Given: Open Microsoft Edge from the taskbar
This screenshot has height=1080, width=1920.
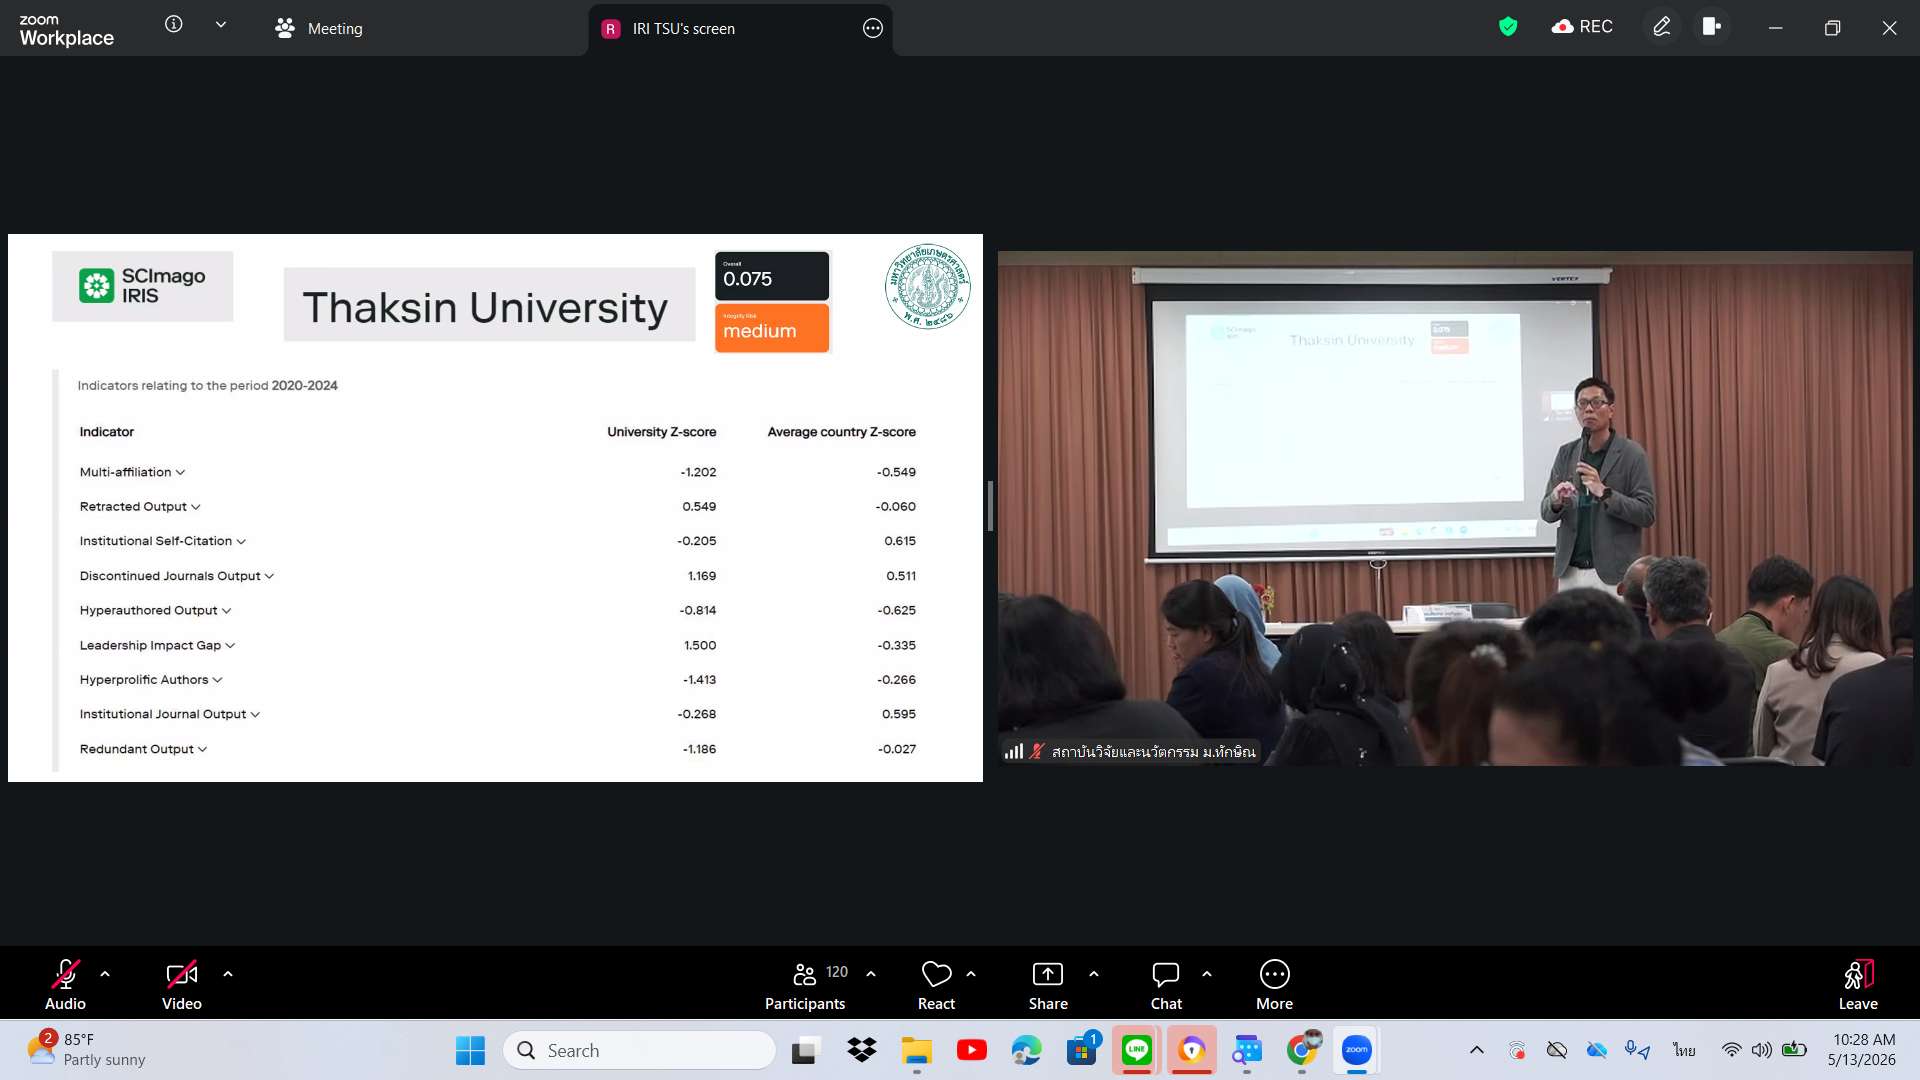Looking at the screenshot, I should click(x=1026, y=1050).
